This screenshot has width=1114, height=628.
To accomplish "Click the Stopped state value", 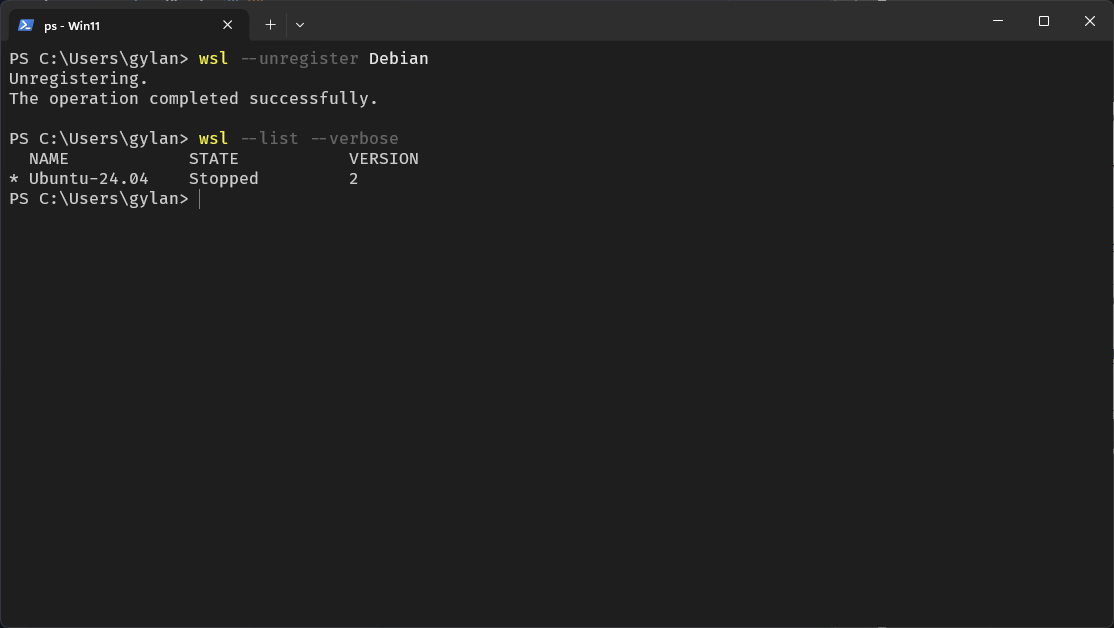I will 223,179.
